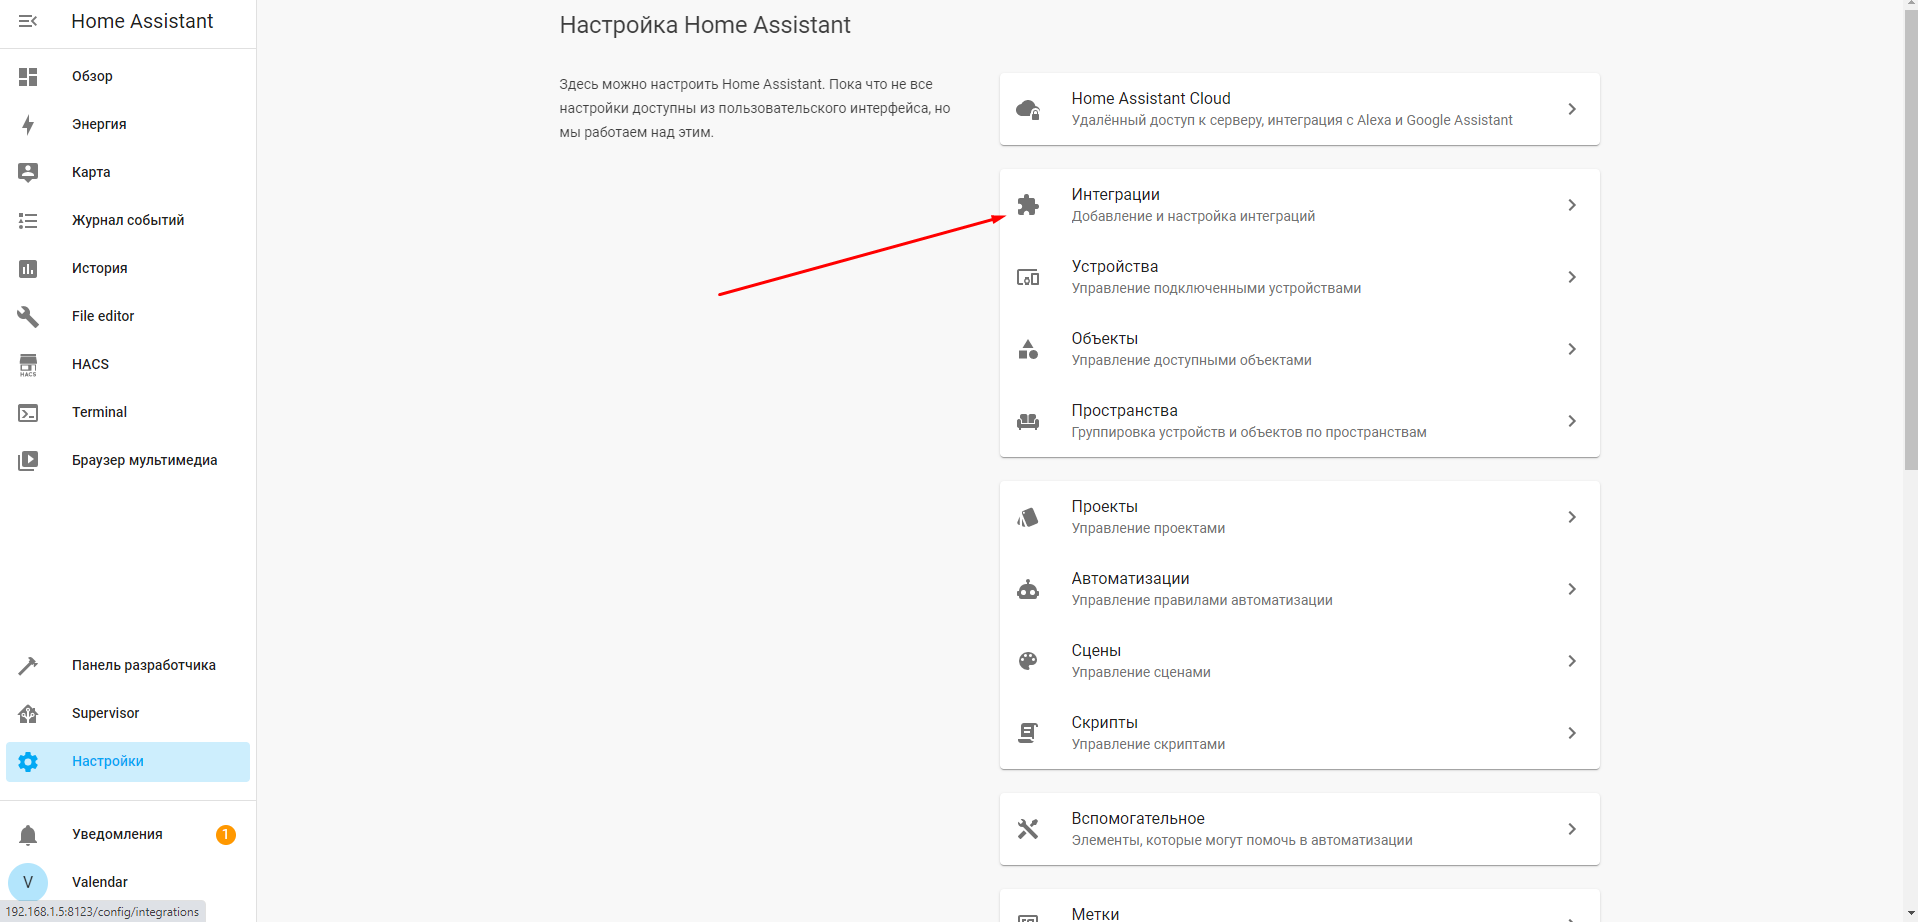
Task: Click the Scenes palette icon
Action: [x=1028, y=661]
